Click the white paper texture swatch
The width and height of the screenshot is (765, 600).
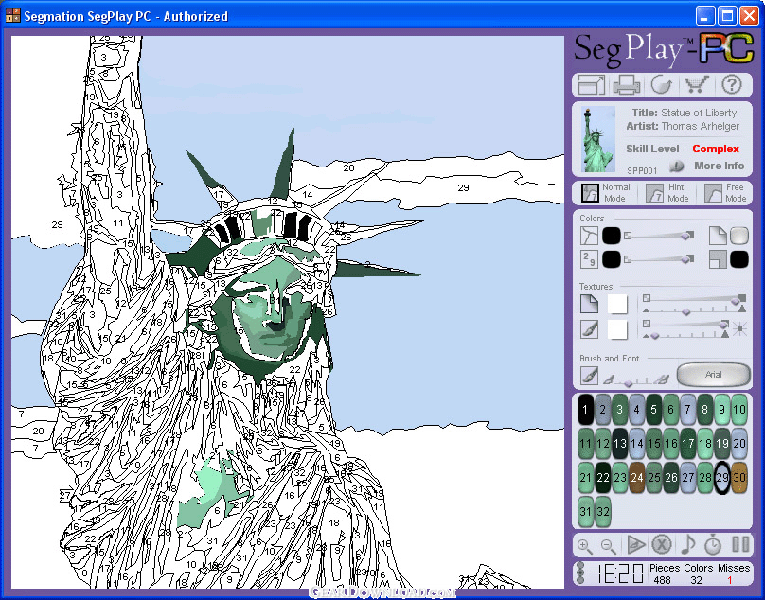tap(618, 304)
